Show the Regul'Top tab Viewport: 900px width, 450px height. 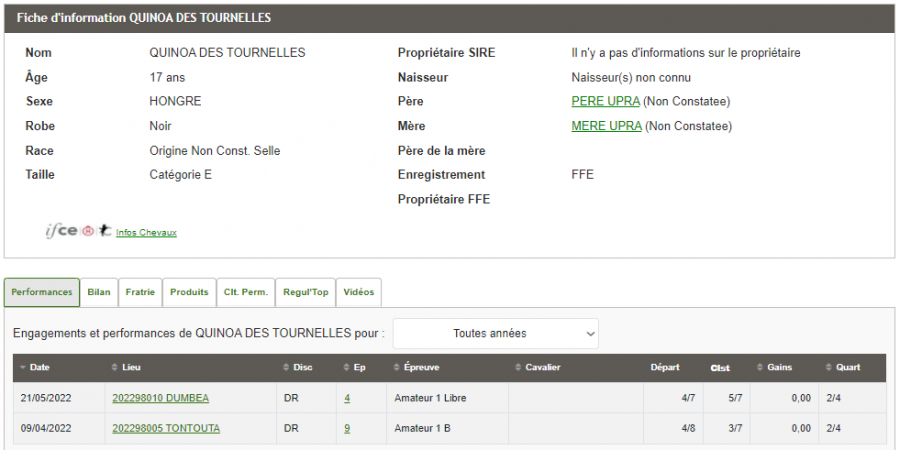pos(306,292)
